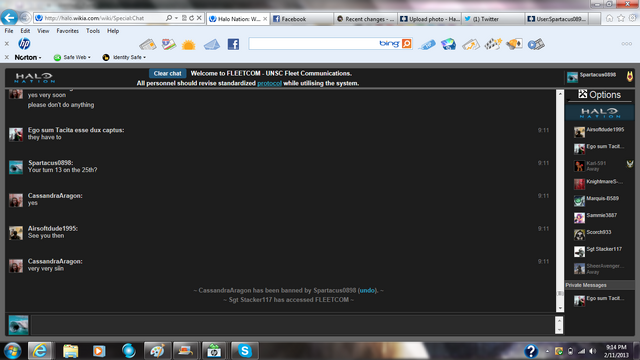Viewport: 640px width, 360px height.
Task: Open Skype from the taskbar
Action: coord(244,351)
